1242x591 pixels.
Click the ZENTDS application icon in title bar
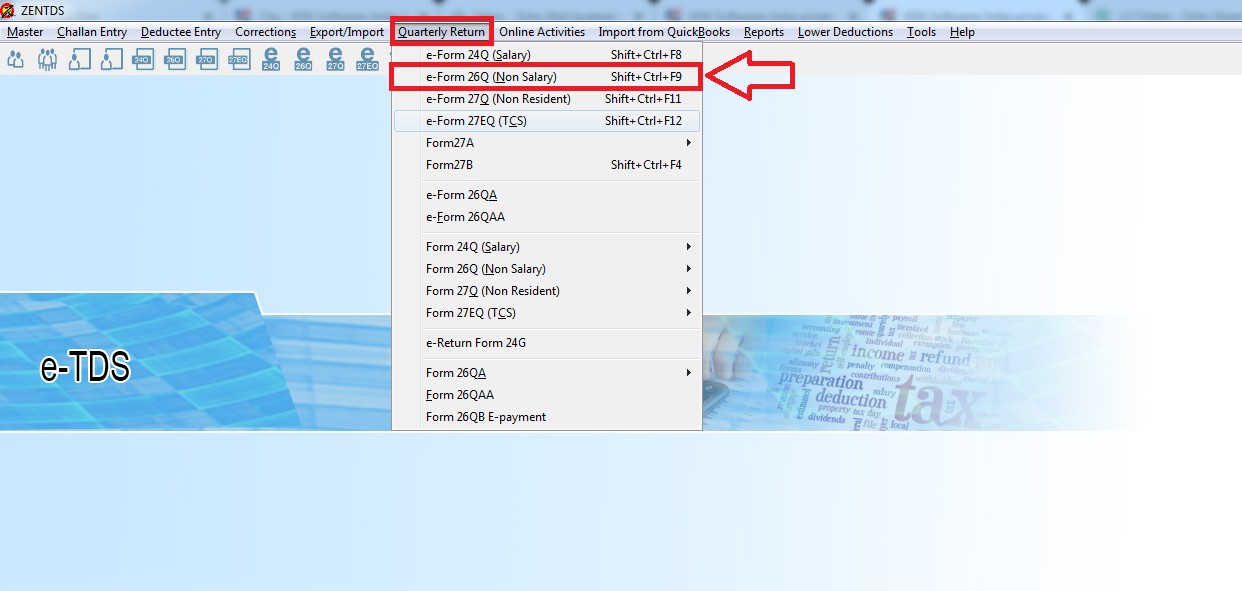coord(8,10)
